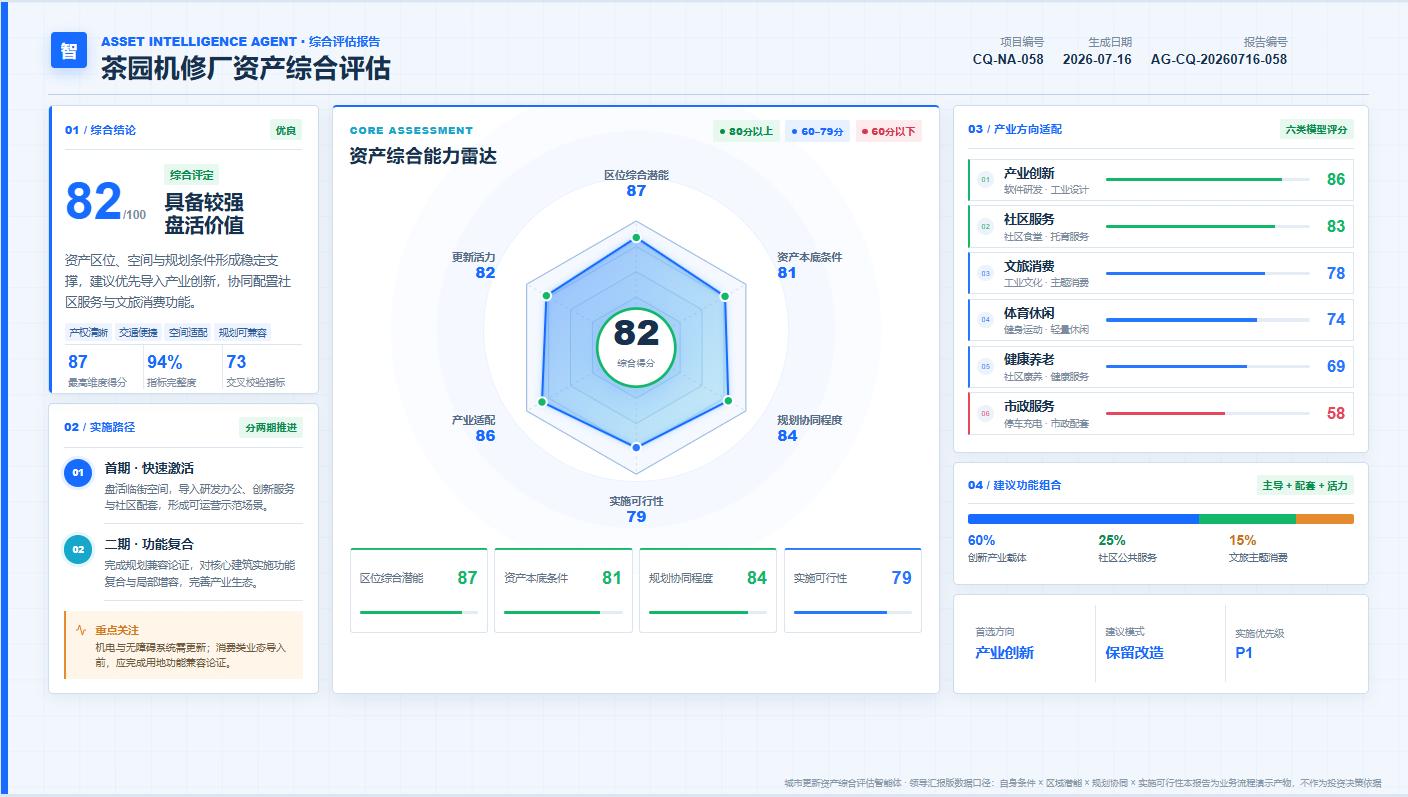Click the orange 15% segment of the mix bar
Image resolution: width=1408 pixels, height=797 pixels.
(x=1325, y=519)
